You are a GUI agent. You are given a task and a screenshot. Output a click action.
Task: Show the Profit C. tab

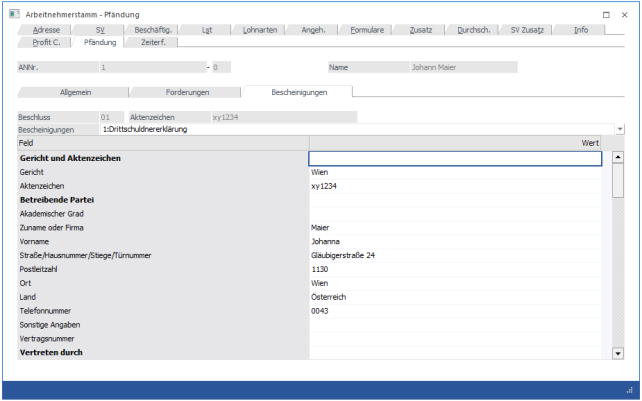tap(46, 43)
